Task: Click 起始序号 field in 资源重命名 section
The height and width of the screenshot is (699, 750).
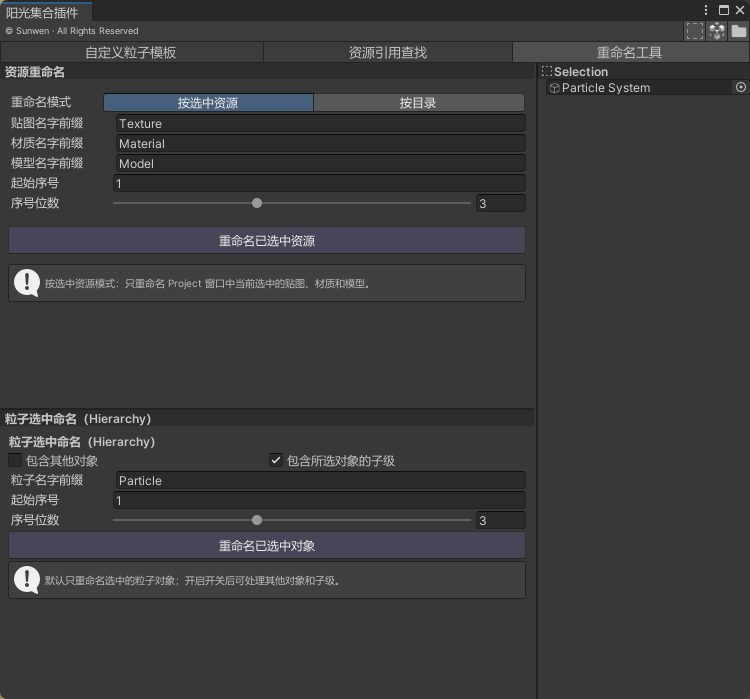Action: pos(319,183)
